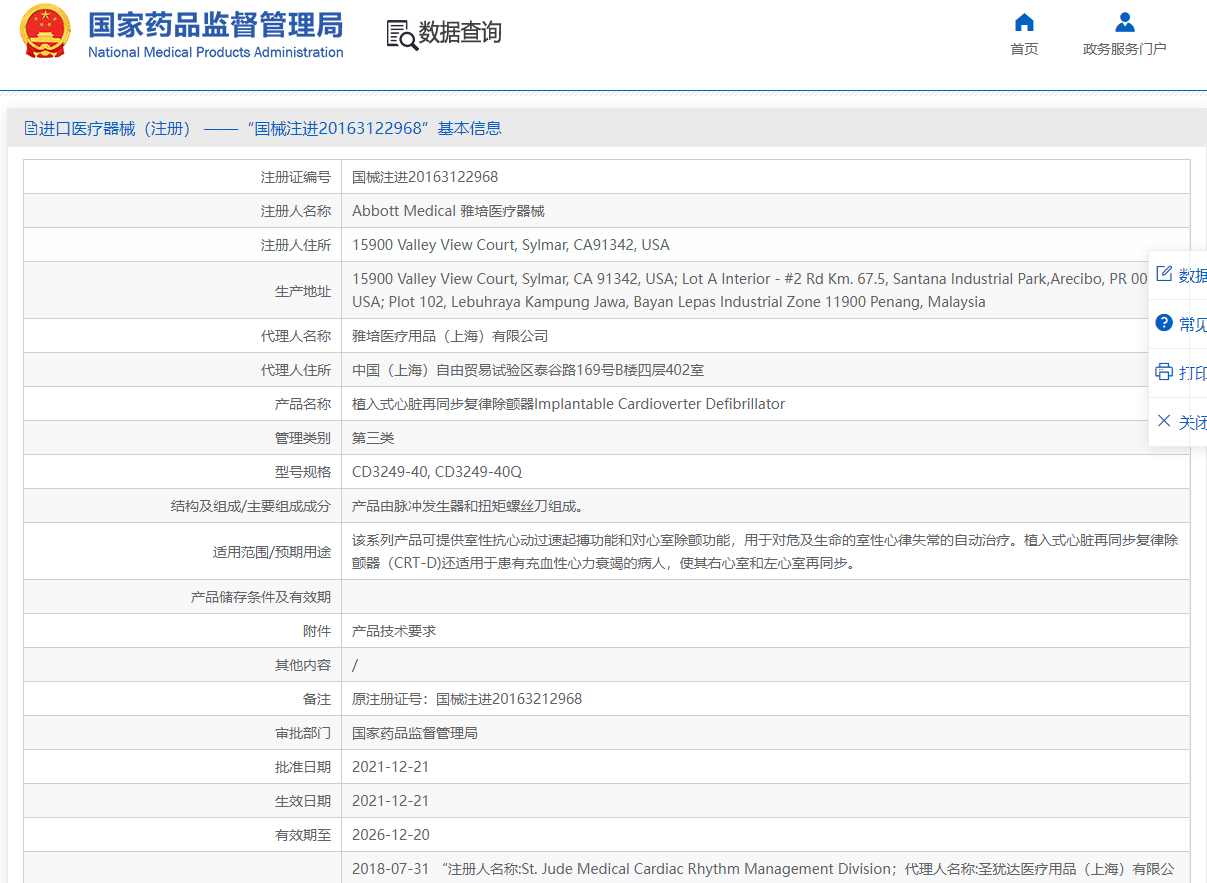This screenshot has height=883, width=1207.
Task: Select remark 原注册证号：国械注进20163212968
Action: pyautogui.click(x=467, y=699)
